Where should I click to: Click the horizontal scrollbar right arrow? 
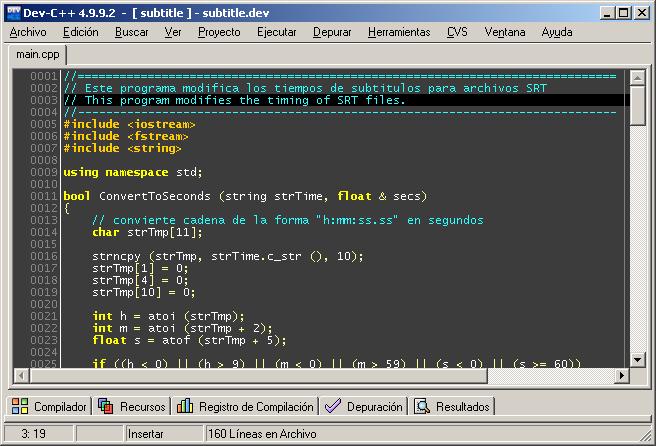(x=622, y=376)
